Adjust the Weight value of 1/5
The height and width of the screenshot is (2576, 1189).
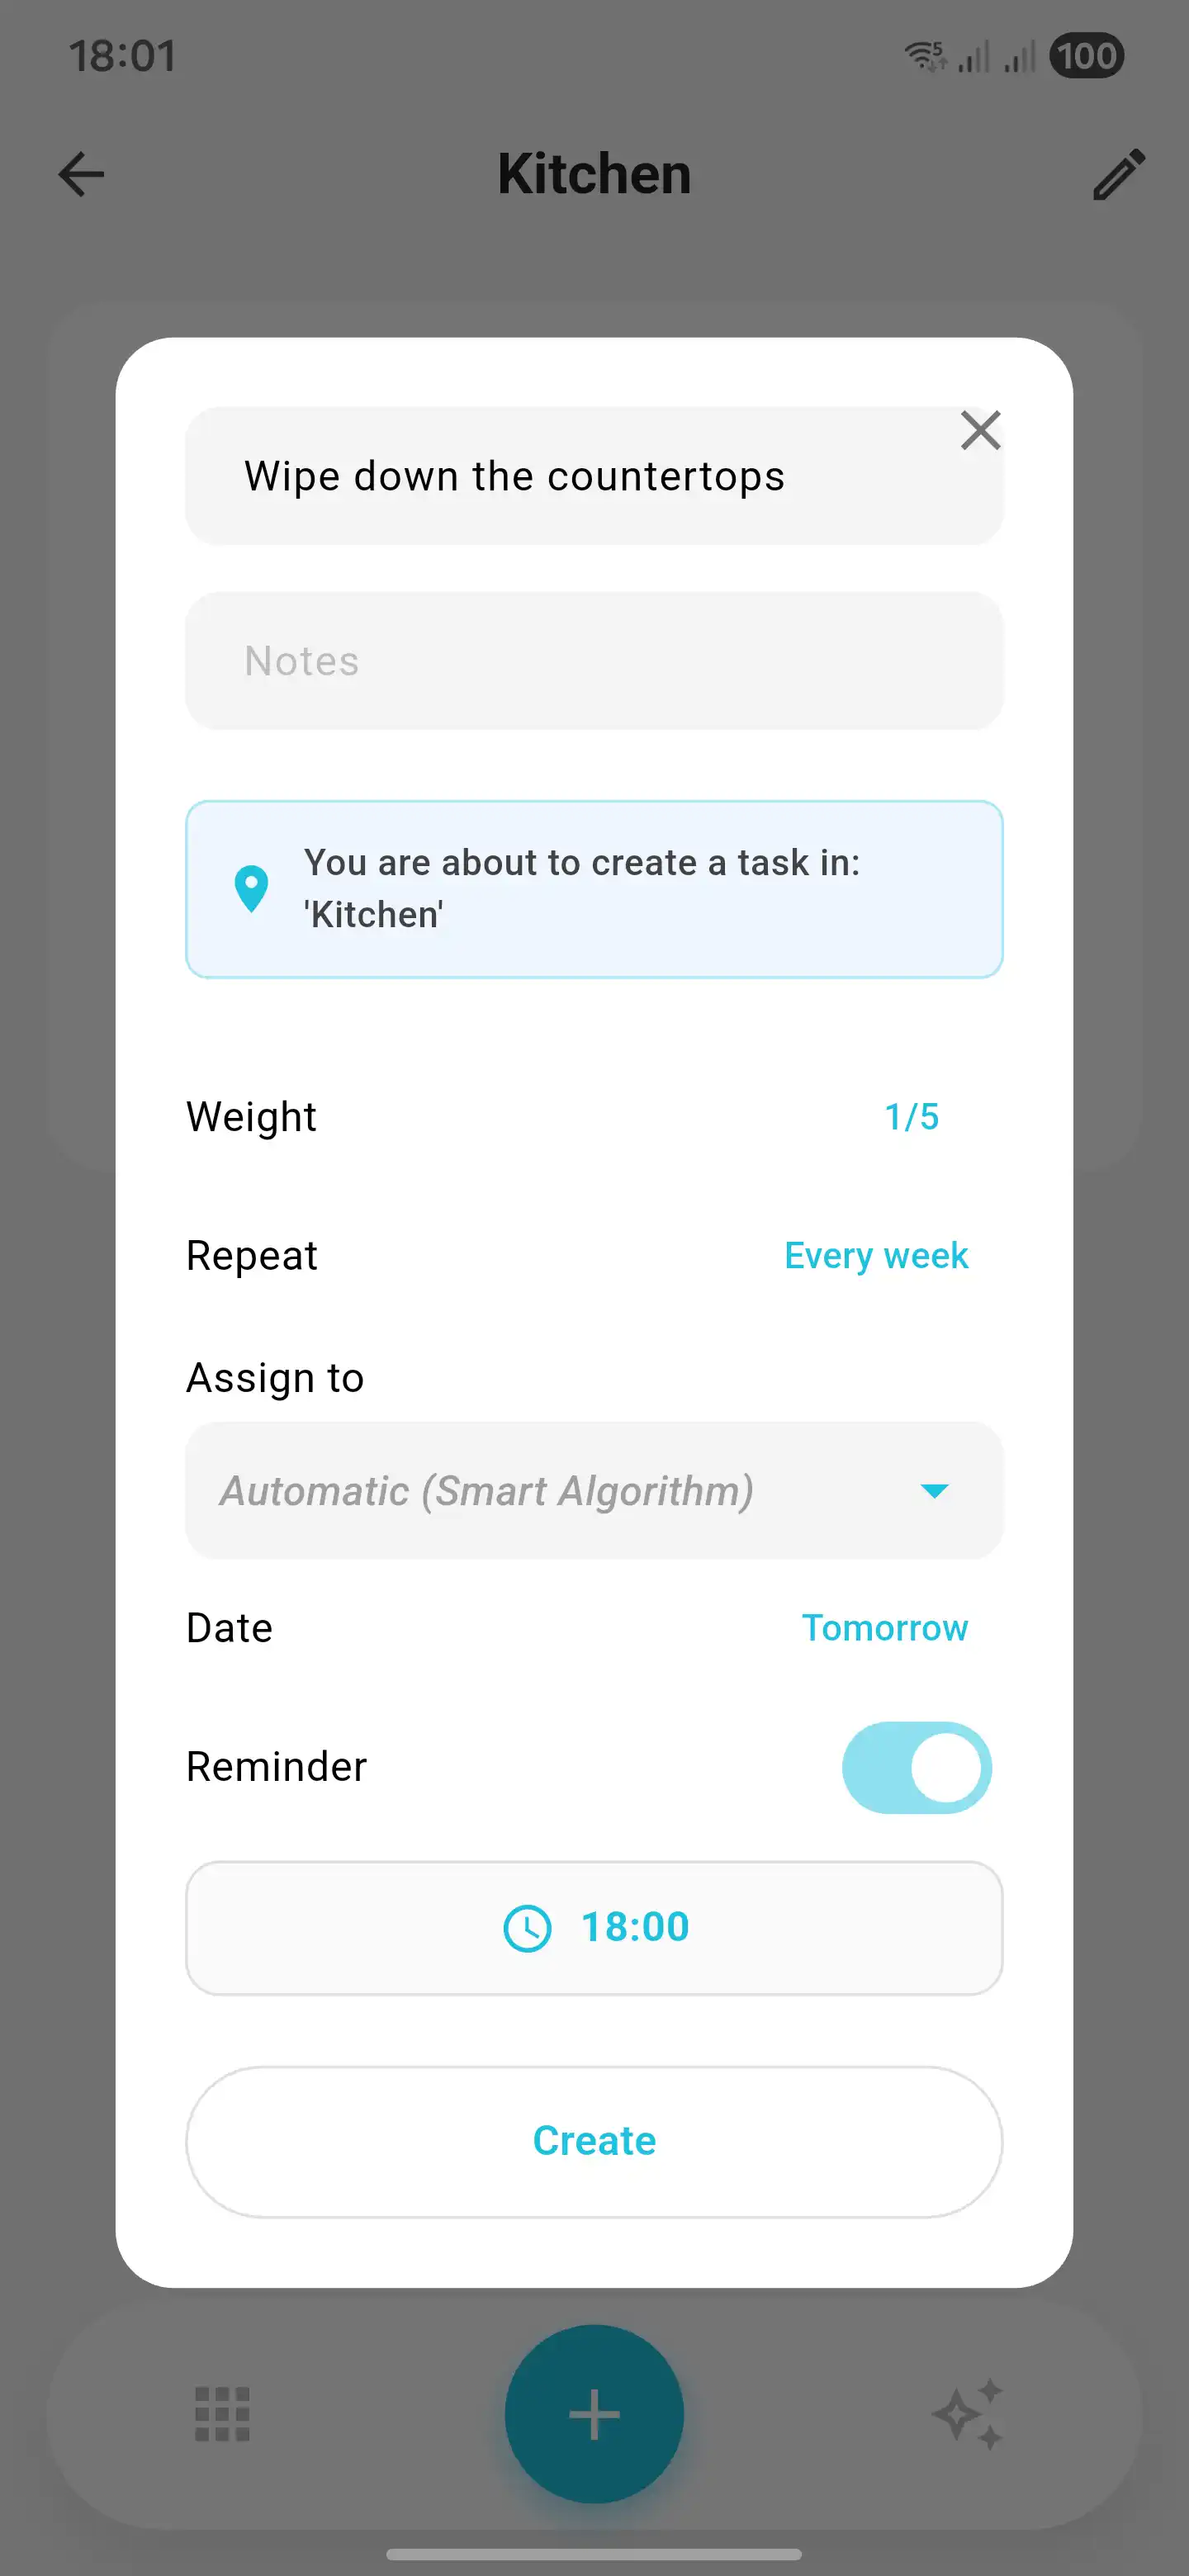[x=910, y=1116]
